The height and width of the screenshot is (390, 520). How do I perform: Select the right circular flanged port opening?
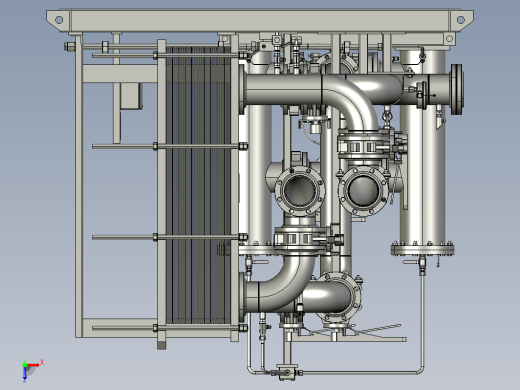coord(363,191)
